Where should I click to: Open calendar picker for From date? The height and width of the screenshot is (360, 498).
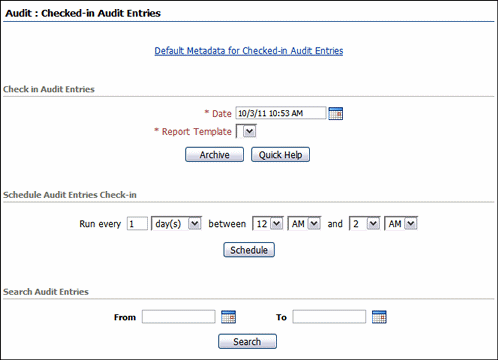click(x=228, y=317)
